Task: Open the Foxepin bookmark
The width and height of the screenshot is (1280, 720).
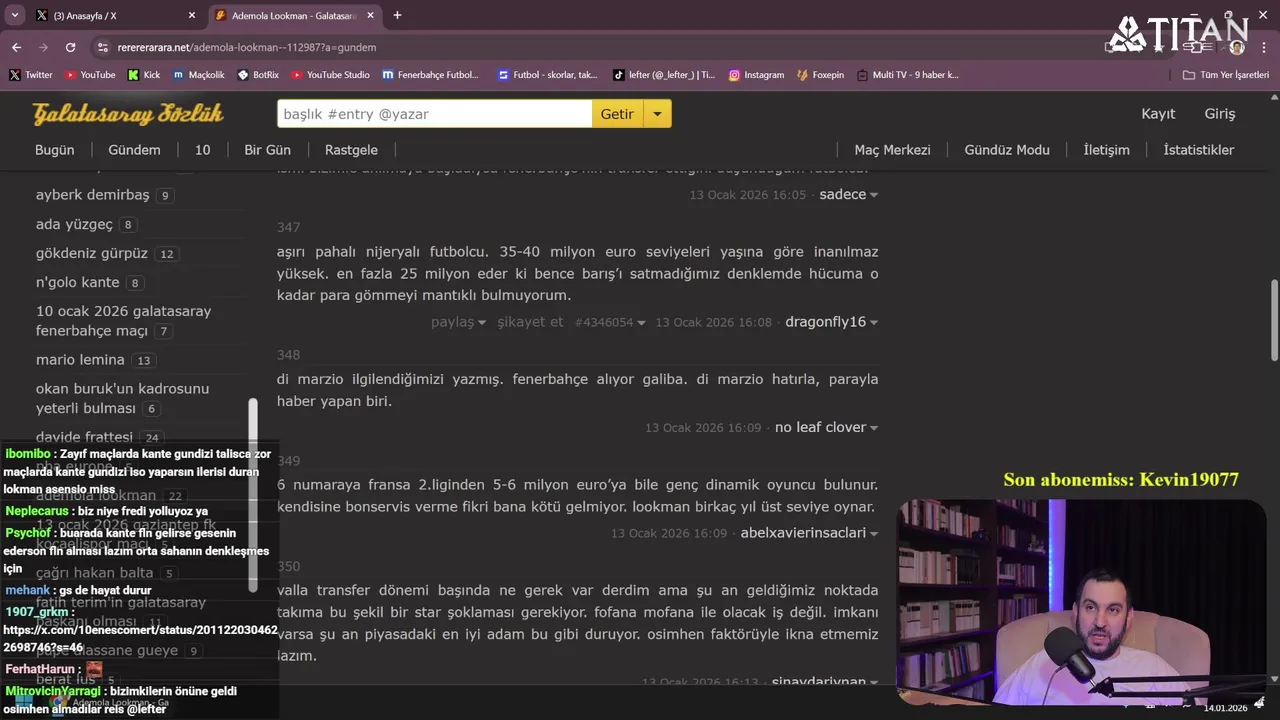Action: click(x=820, y=75)
